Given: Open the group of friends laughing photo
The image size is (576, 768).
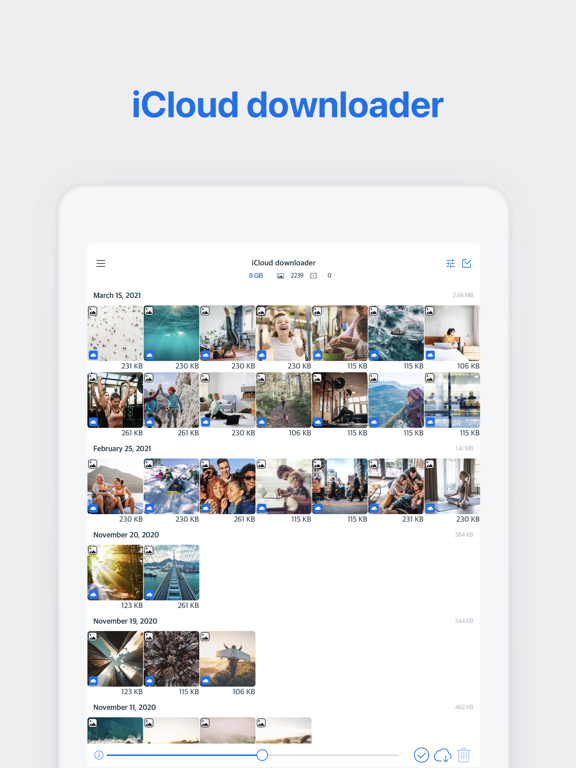Looking at the screenshot, I should click(228, 486).
